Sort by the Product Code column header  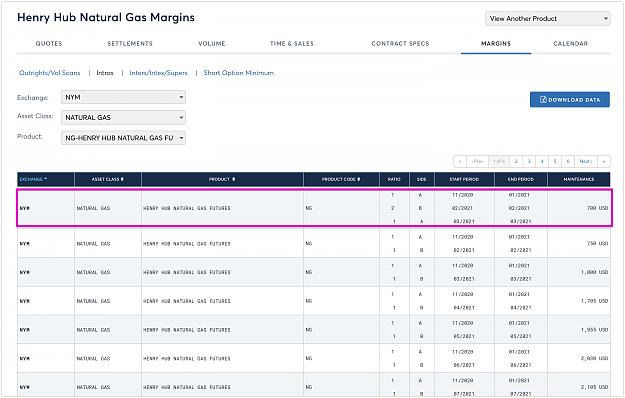coord(341,179)
